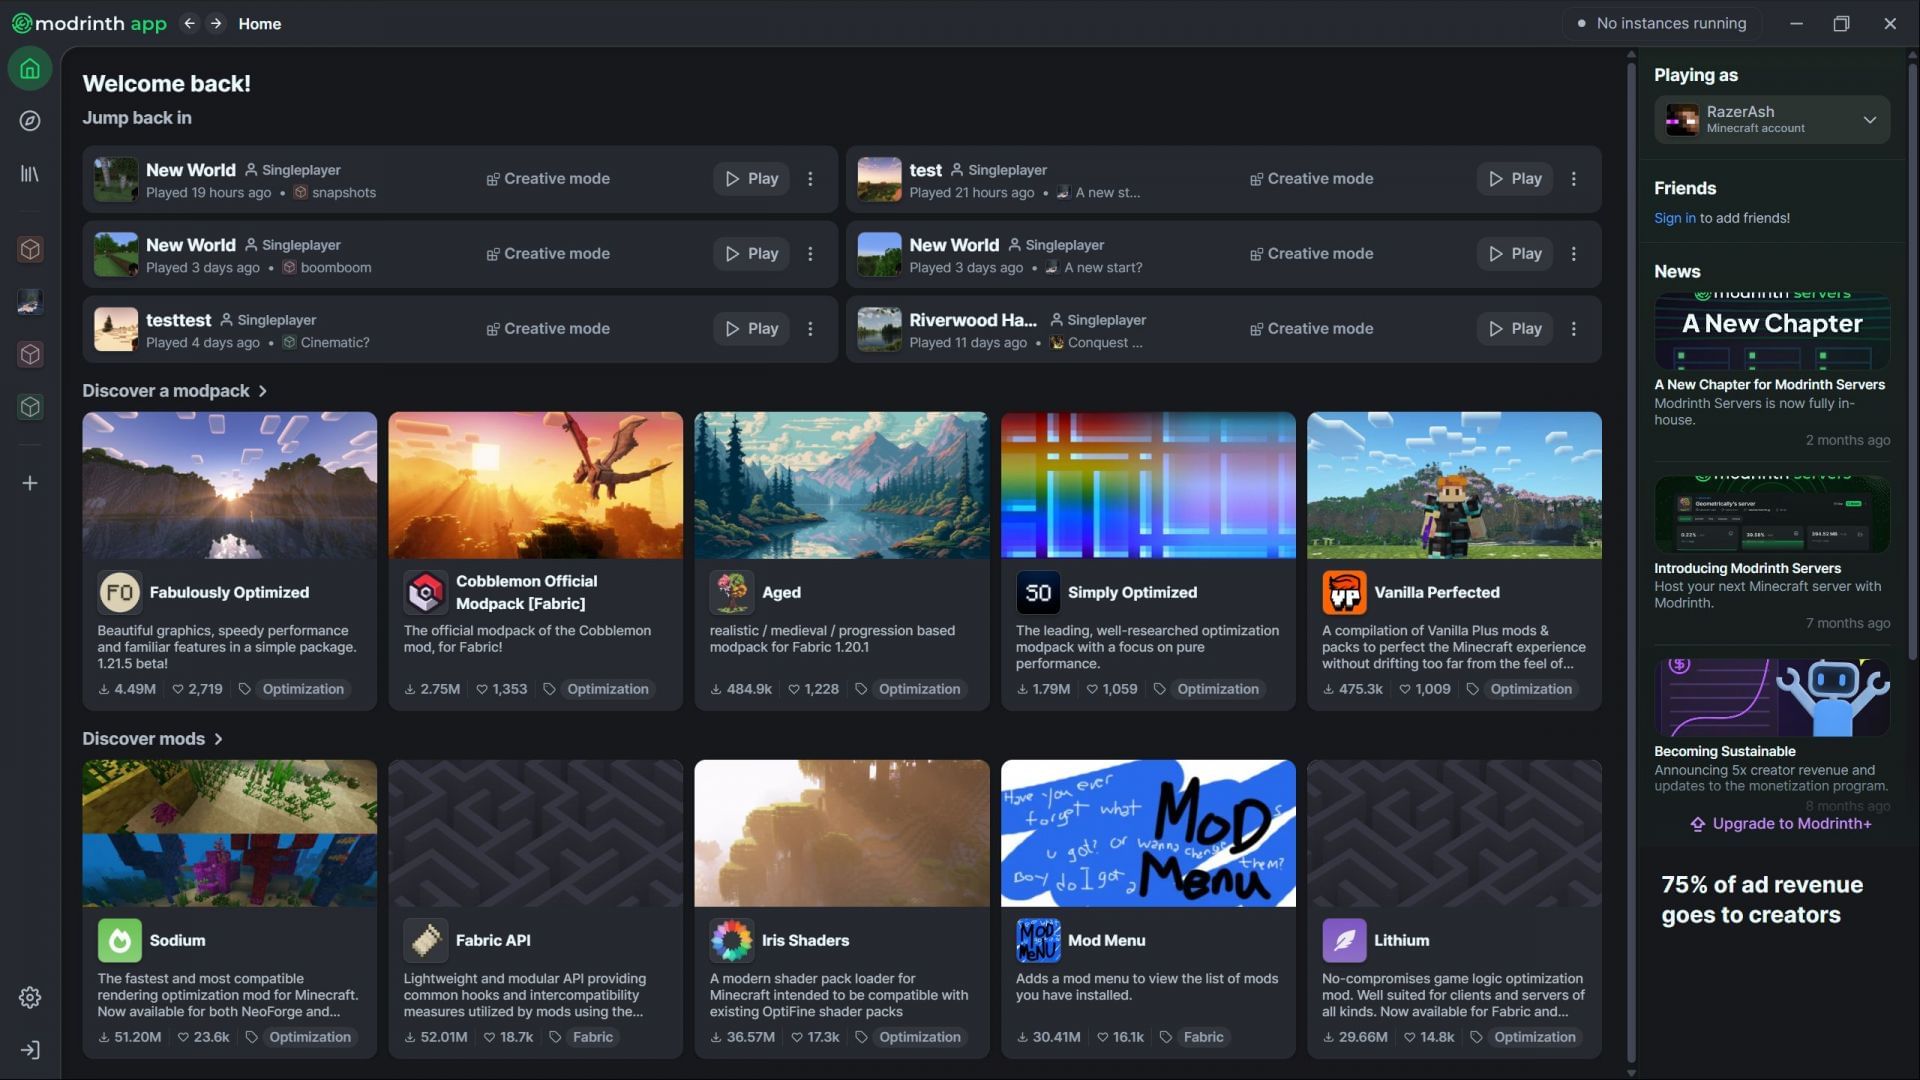Expand Discover a modpack section chevron
This screenshot has width=1920, height=1080.
pyautogui.click(x=263, y=391)
